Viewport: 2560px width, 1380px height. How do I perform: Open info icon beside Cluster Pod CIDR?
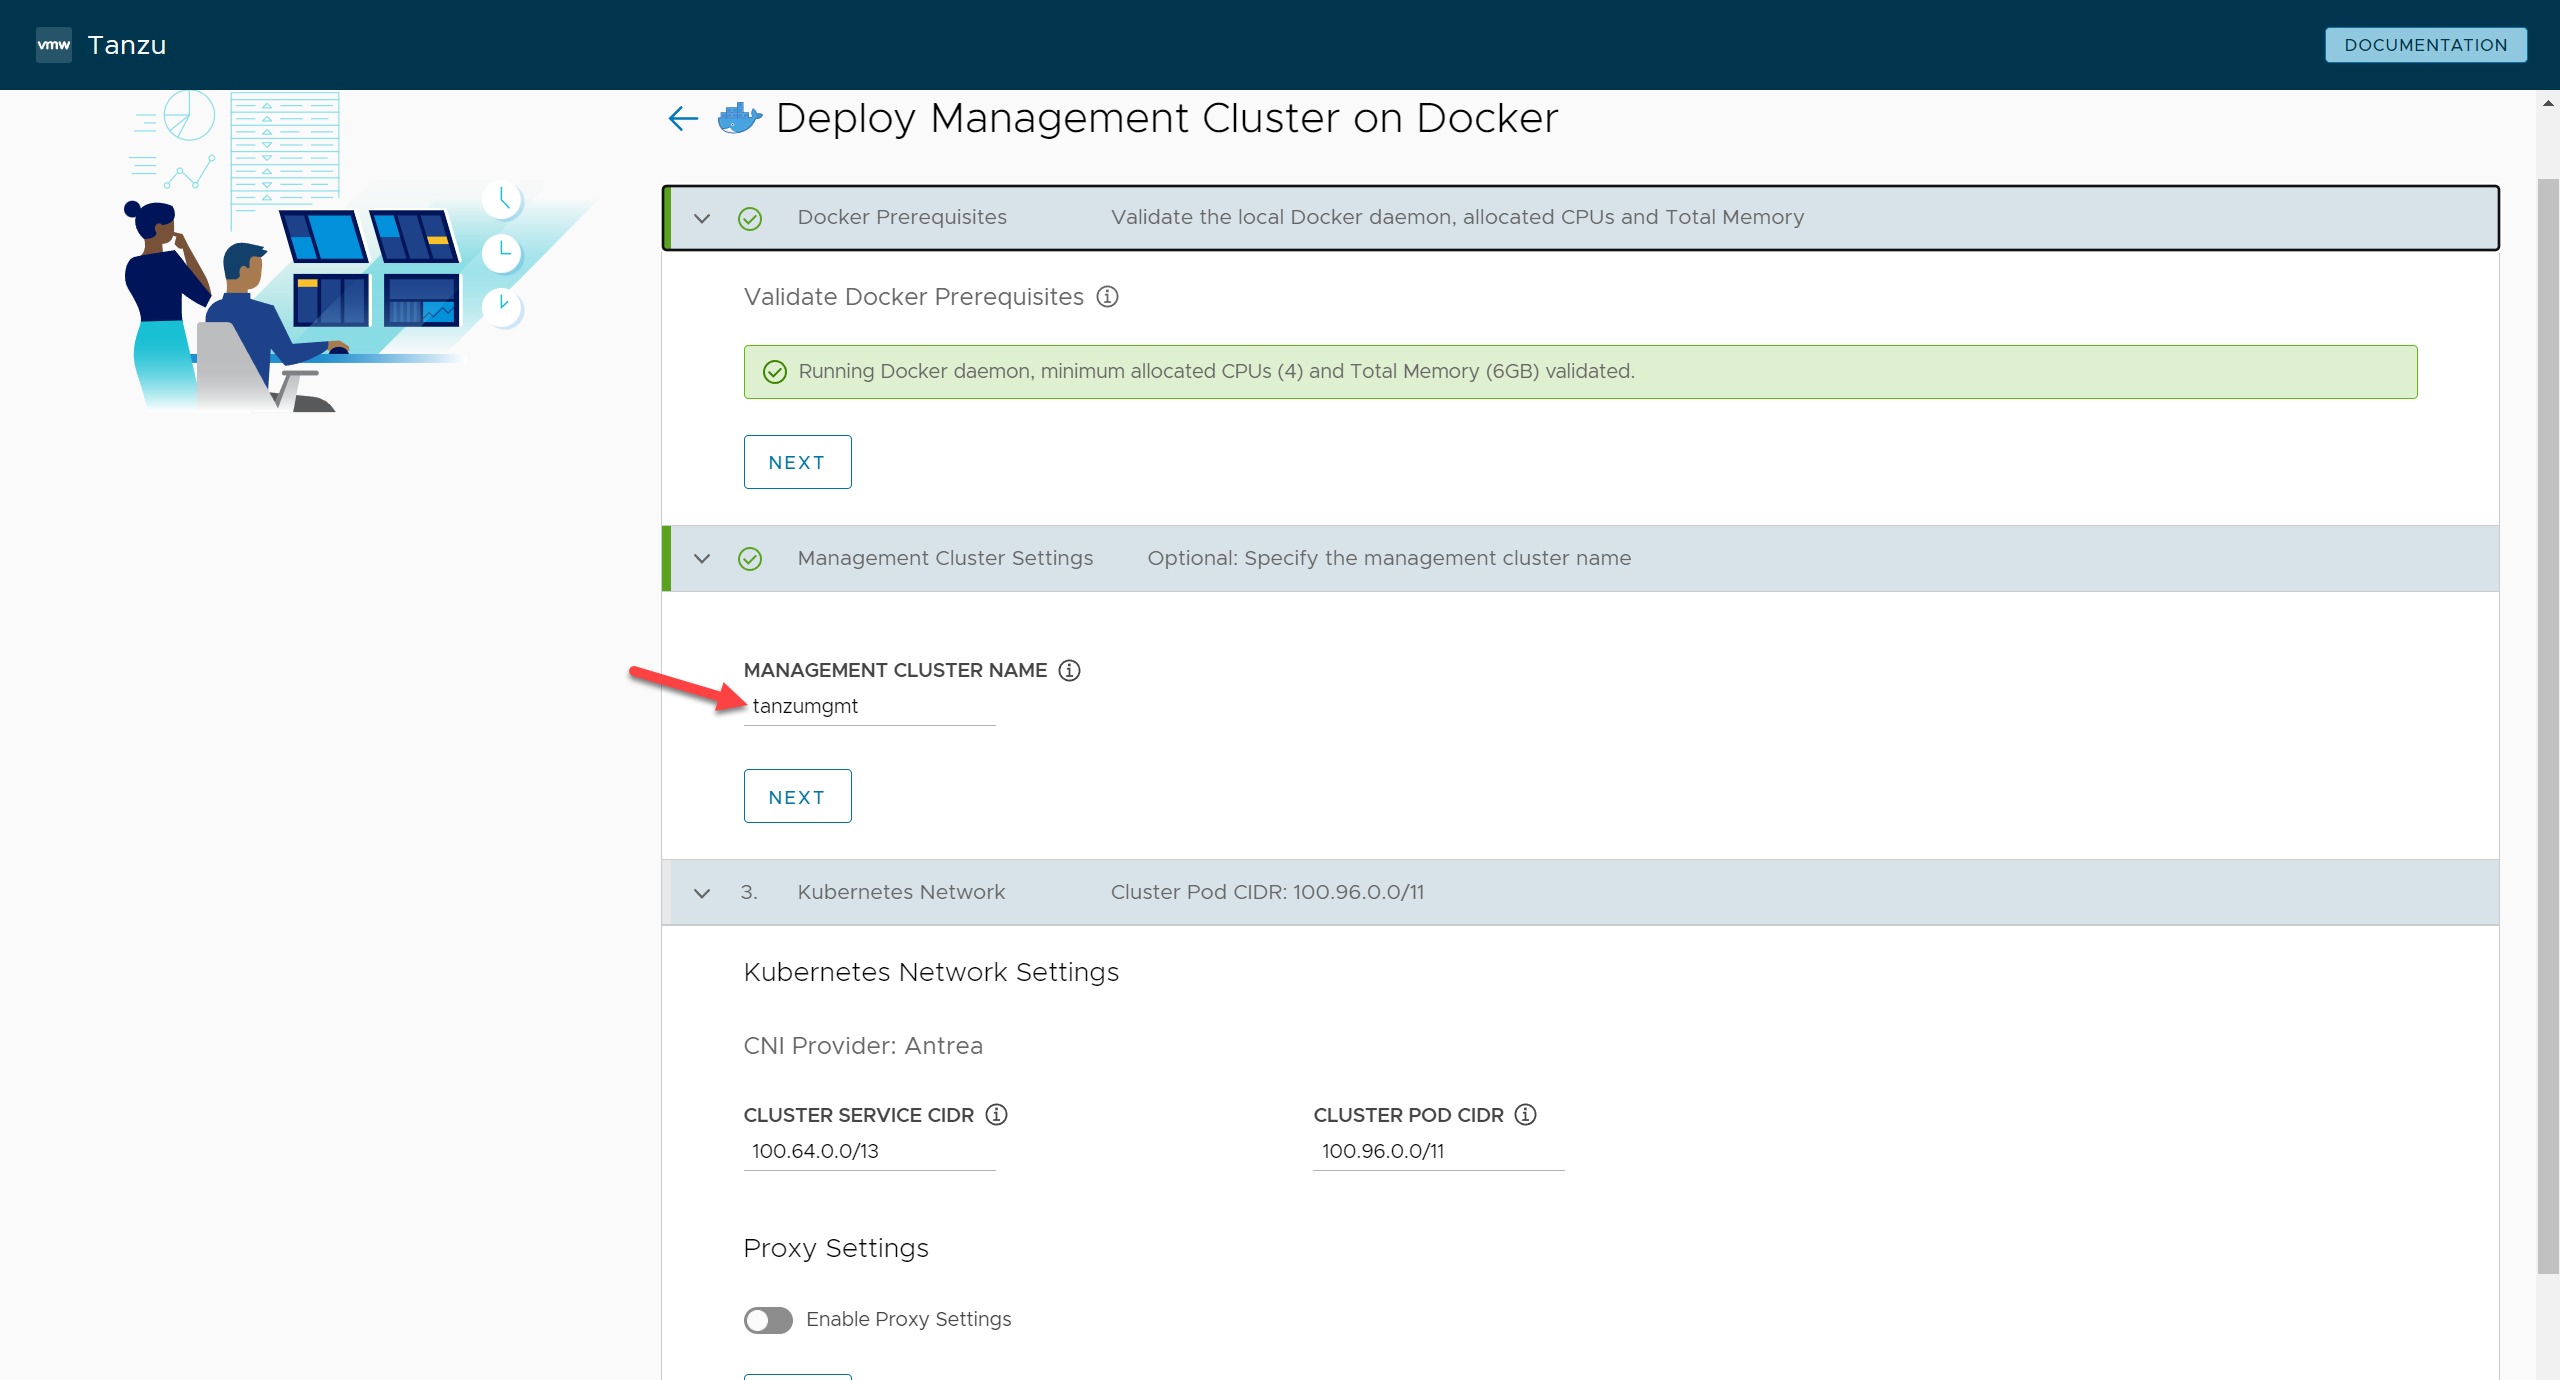point(1525,1114)
